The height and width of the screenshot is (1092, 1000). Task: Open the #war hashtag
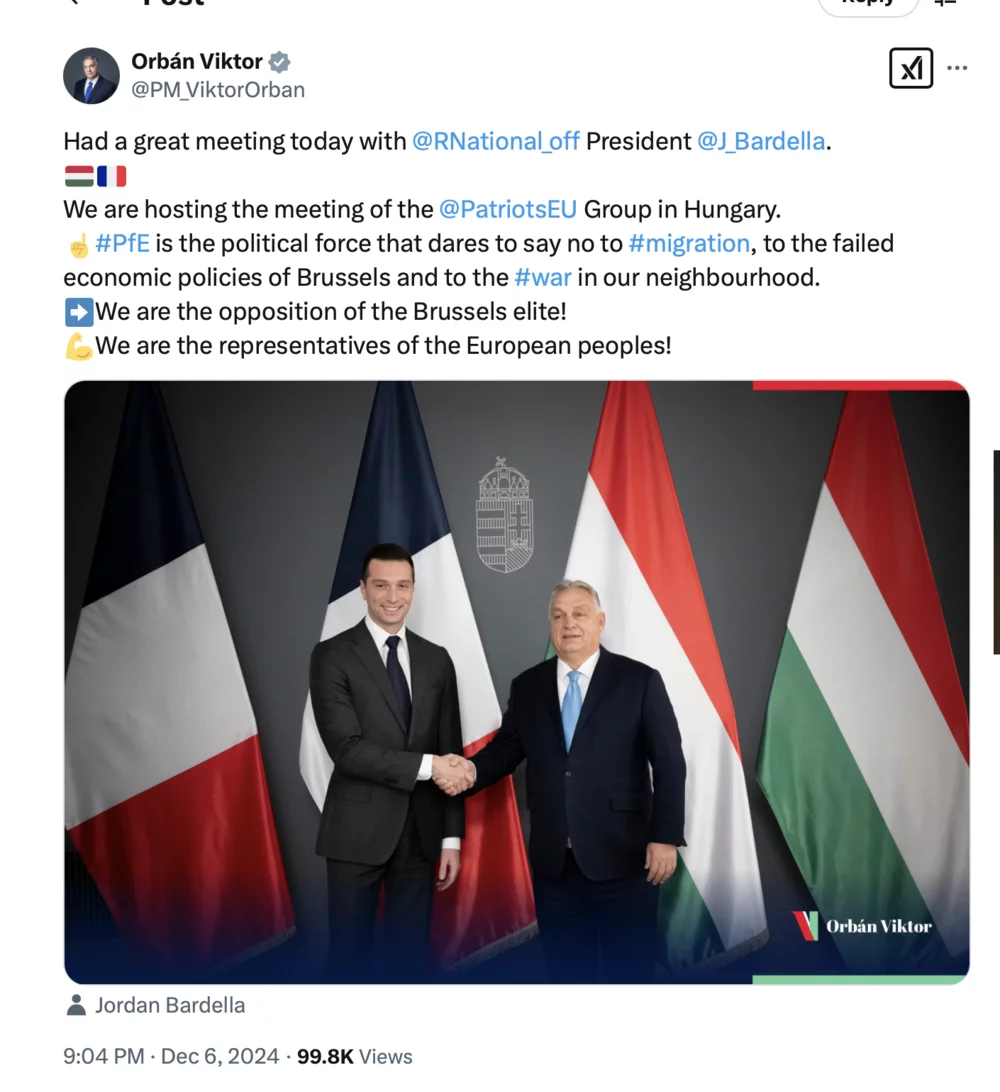[x=542, y=278]
